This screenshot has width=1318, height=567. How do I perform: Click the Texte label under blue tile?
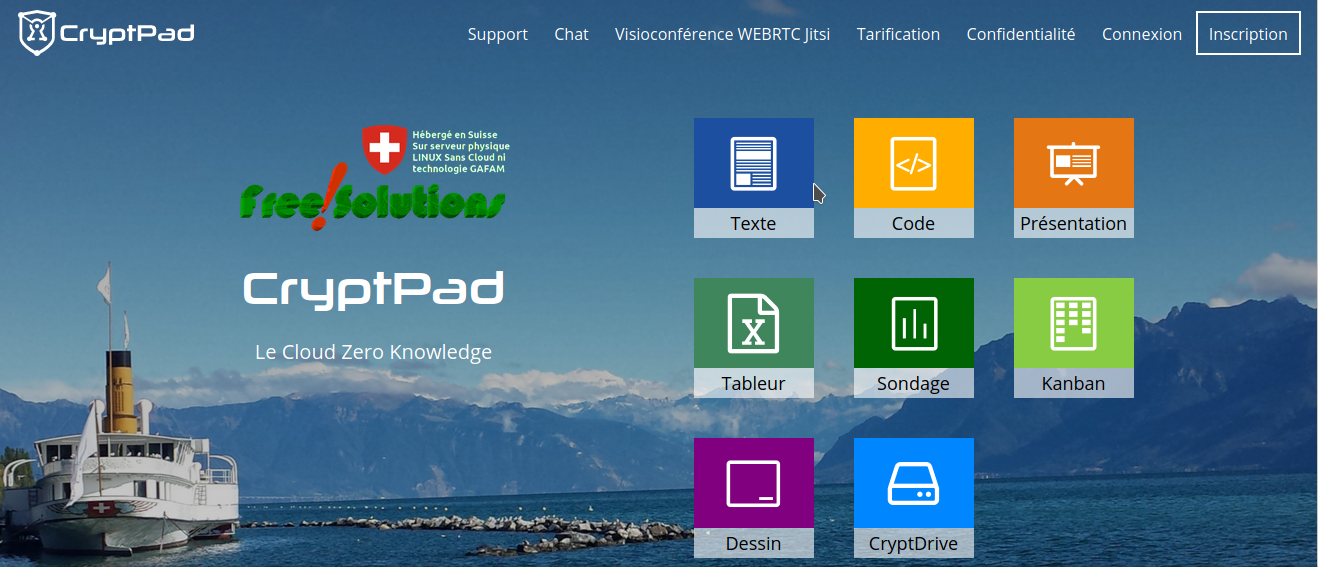tap(753, 223)
